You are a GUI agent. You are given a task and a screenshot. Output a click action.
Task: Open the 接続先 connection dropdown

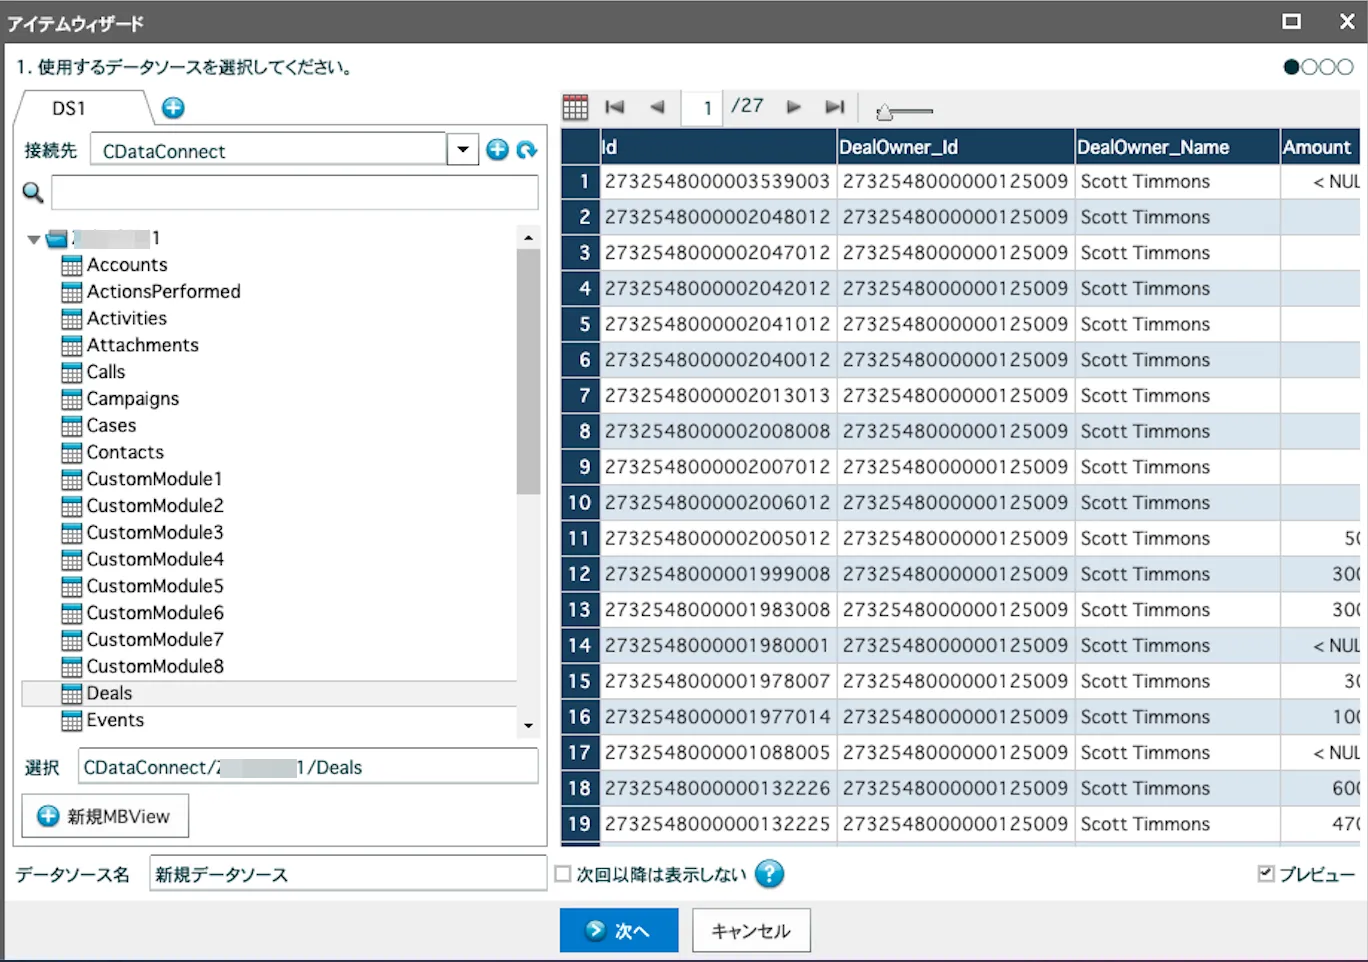(461, 149)
